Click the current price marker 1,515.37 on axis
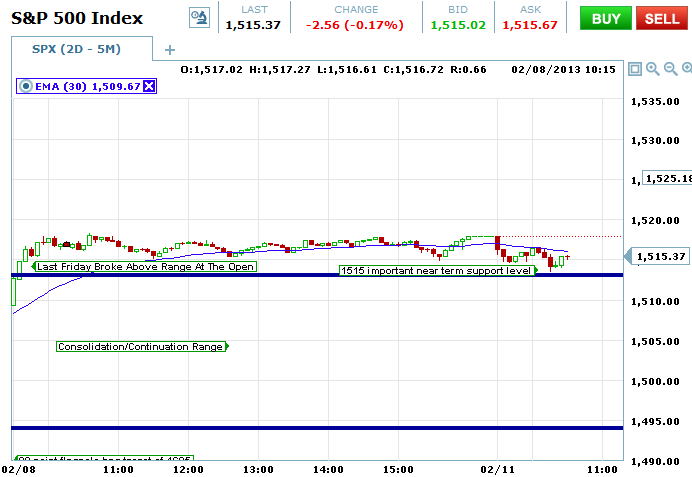Screen dimensions: 692x477 [x=658, y=256]
